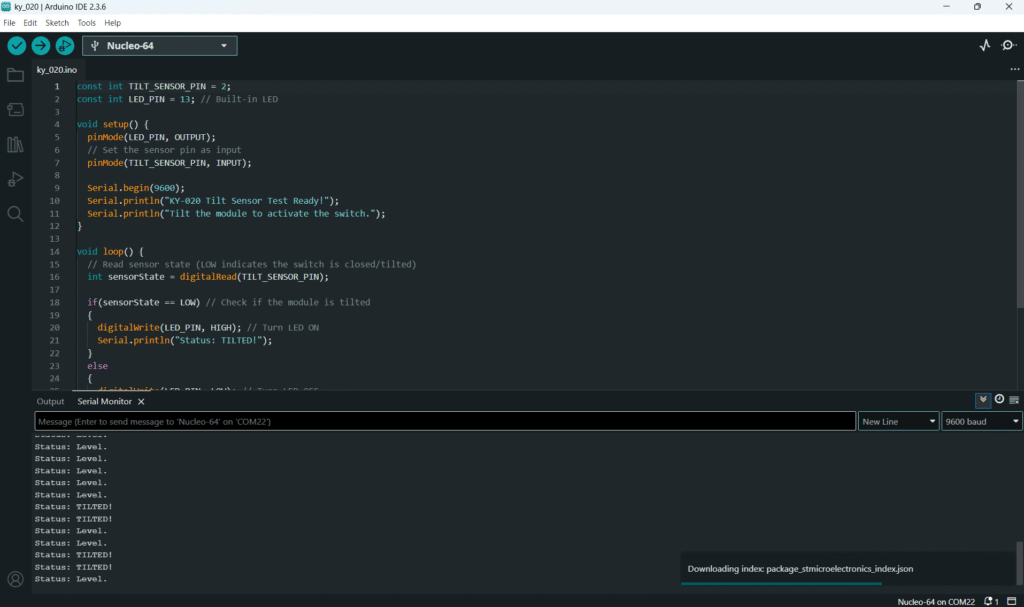Image resolution: width=1024 pixels, height=607 pixels.
Task: Open the Serial Plotter icon
Action: tap(984, 46)
